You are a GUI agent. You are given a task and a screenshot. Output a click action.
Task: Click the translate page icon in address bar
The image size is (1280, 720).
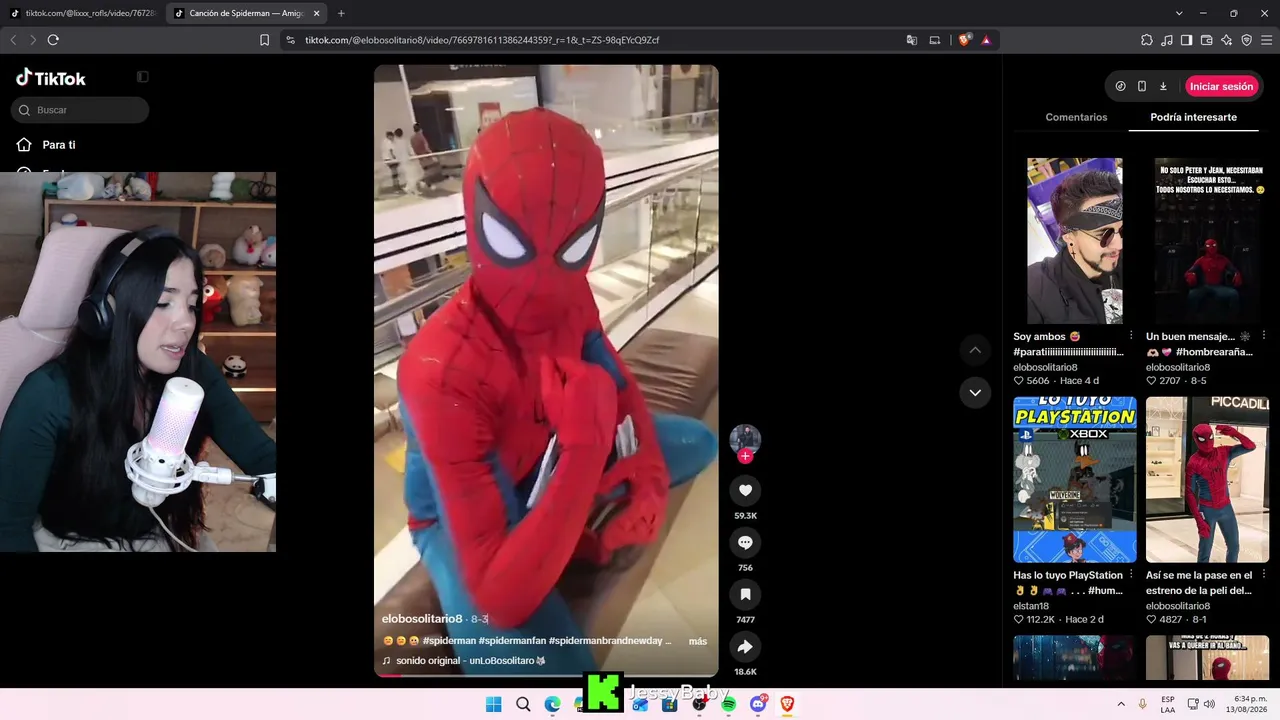pos(912,40)
